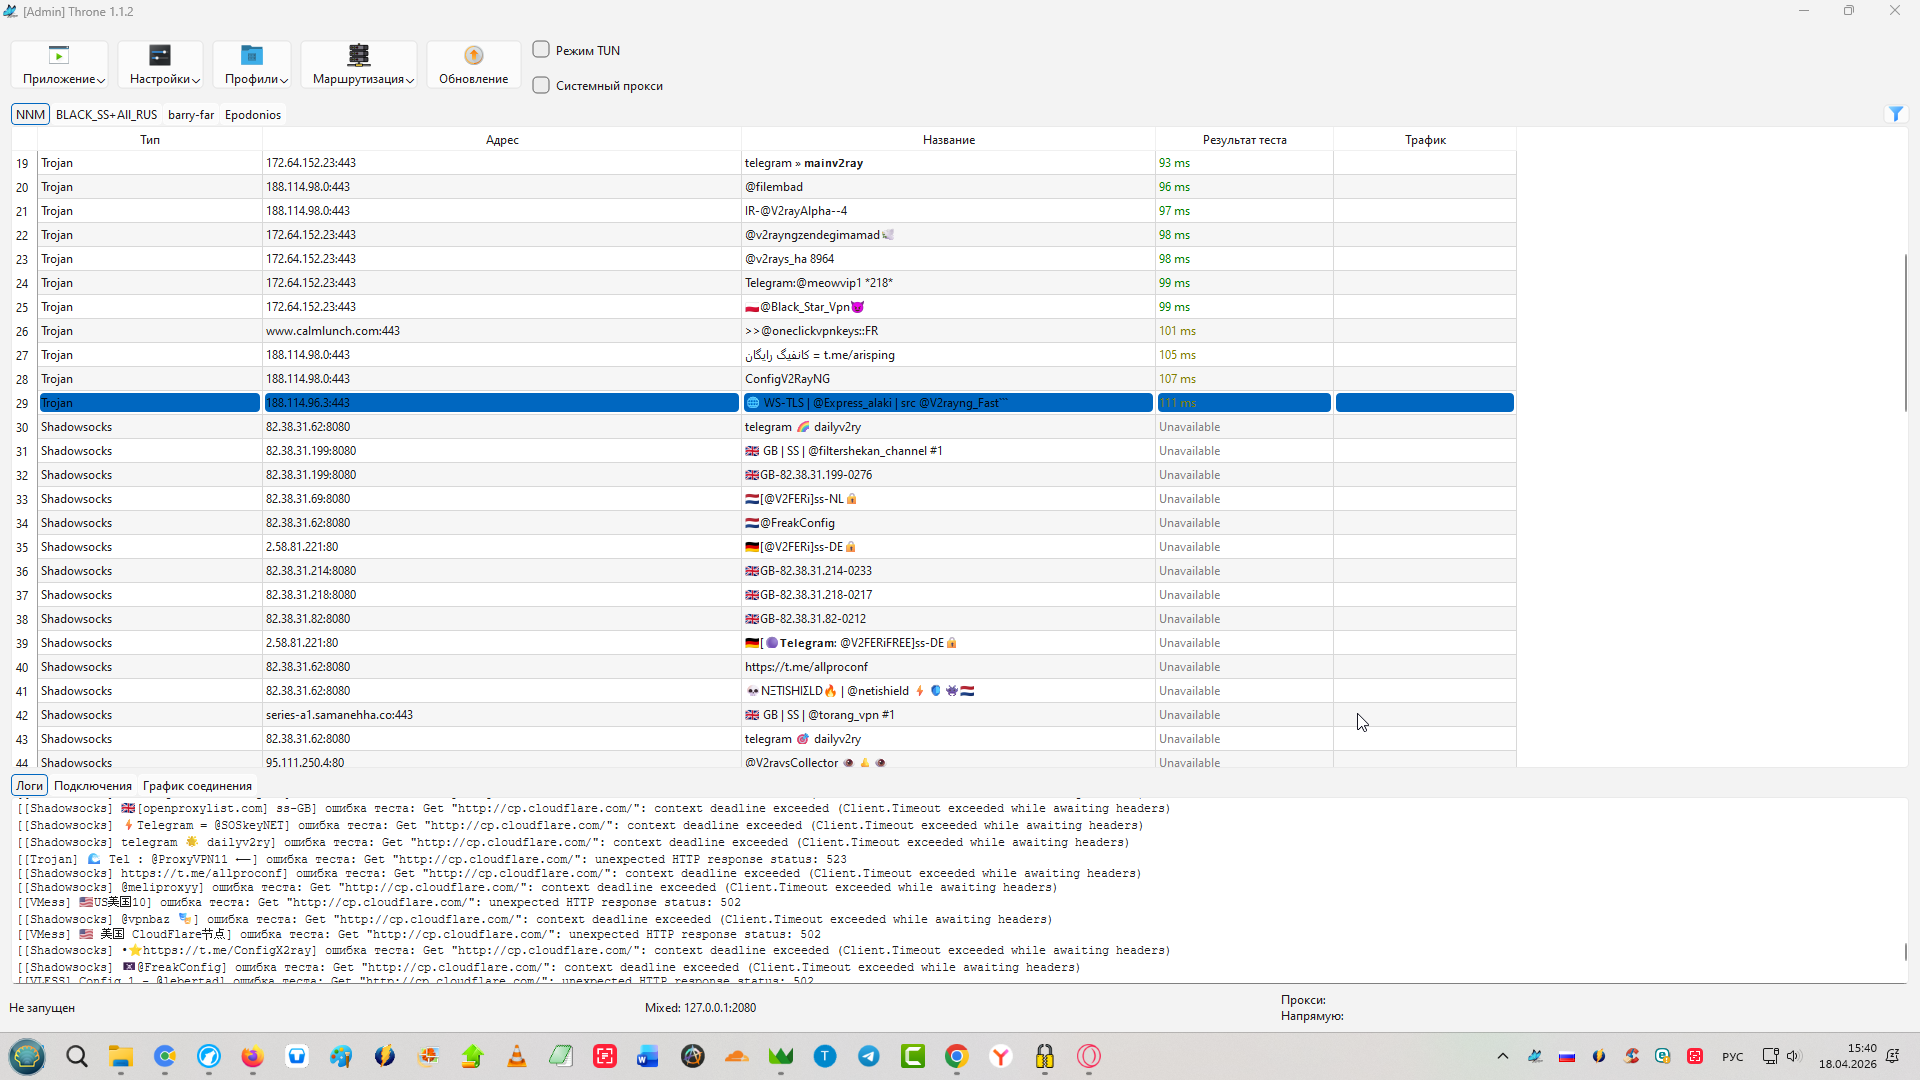The height and width of the screenshot is (1080, 1920).
Task: Open the Профили dropdown menu
Action: 253,65
